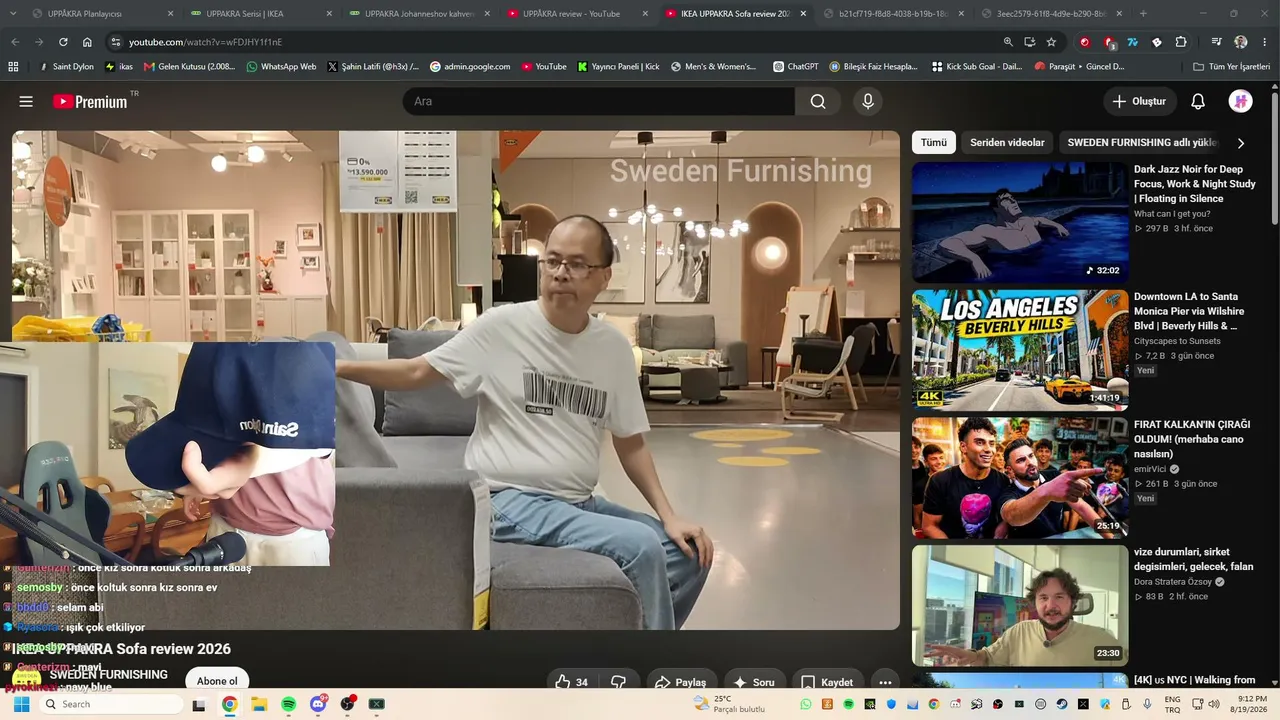This screenshot has width=1280, height=720.
Task: Click the Soru ask button
Action: pos(754,682)
